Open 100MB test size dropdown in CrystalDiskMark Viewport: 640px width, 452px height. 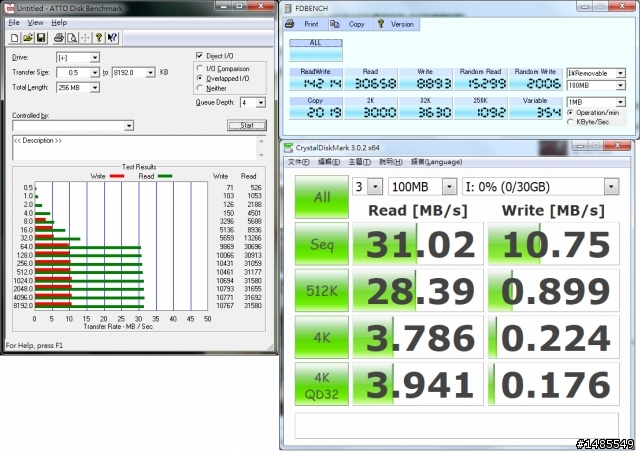[x=449, y=187]
